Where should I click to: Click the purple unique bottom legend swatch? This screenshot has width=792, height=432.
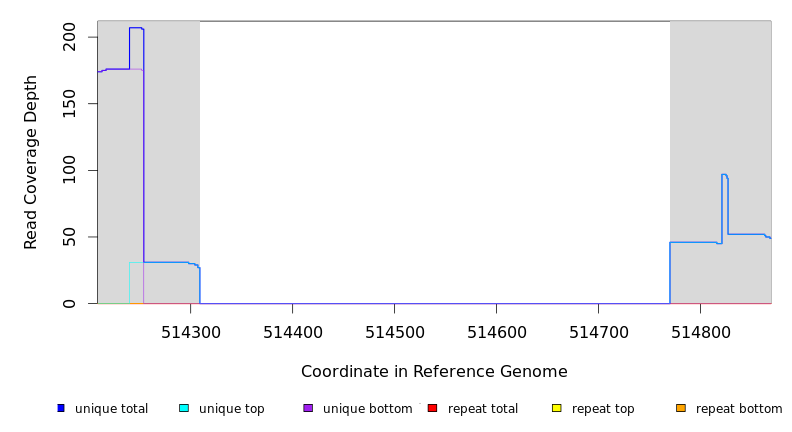(308, 408)
